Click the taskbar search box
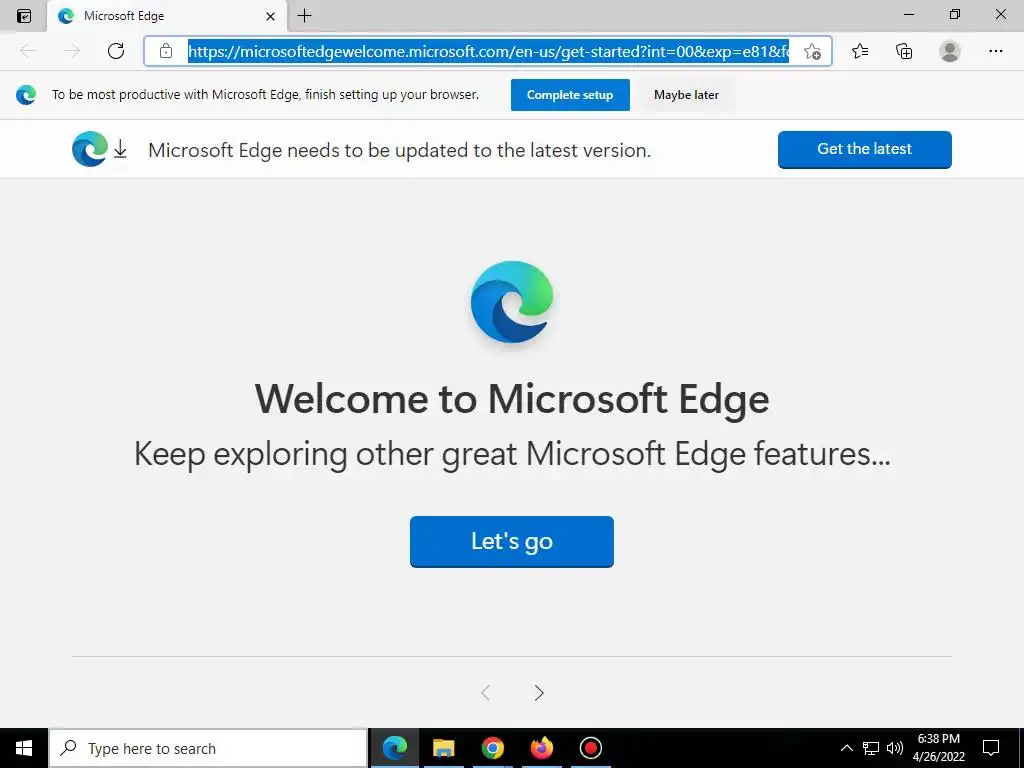The image size is (1024, 768). point(208,748)
